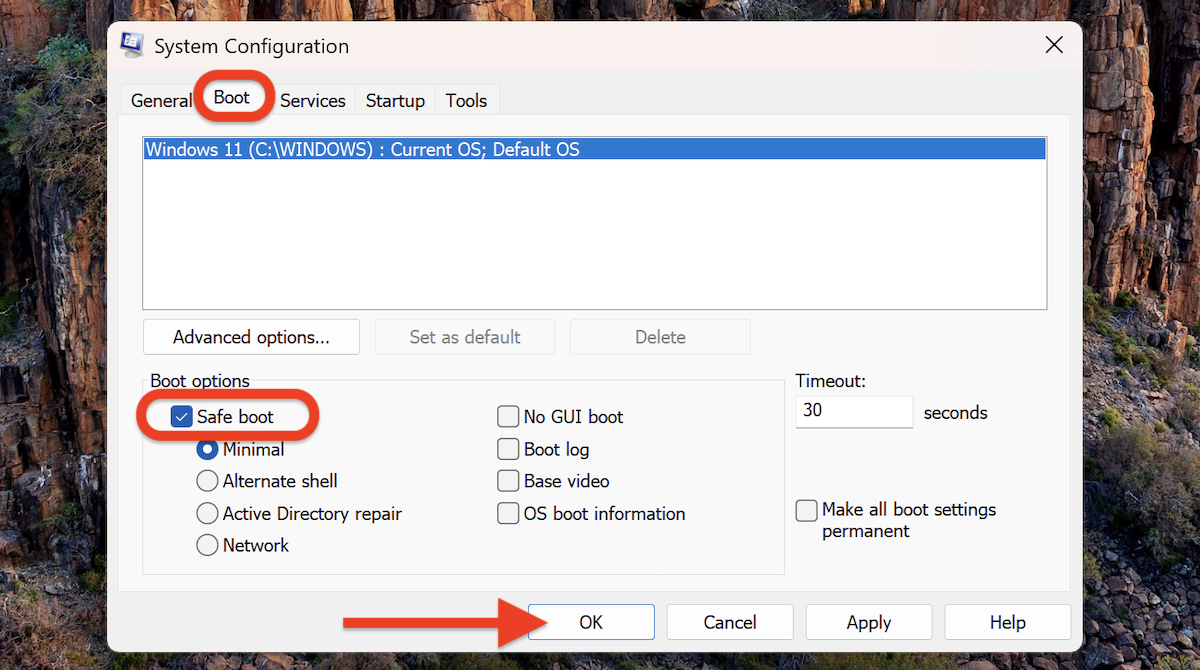
Task: Open the Boot tab
Action: point(232,97)
